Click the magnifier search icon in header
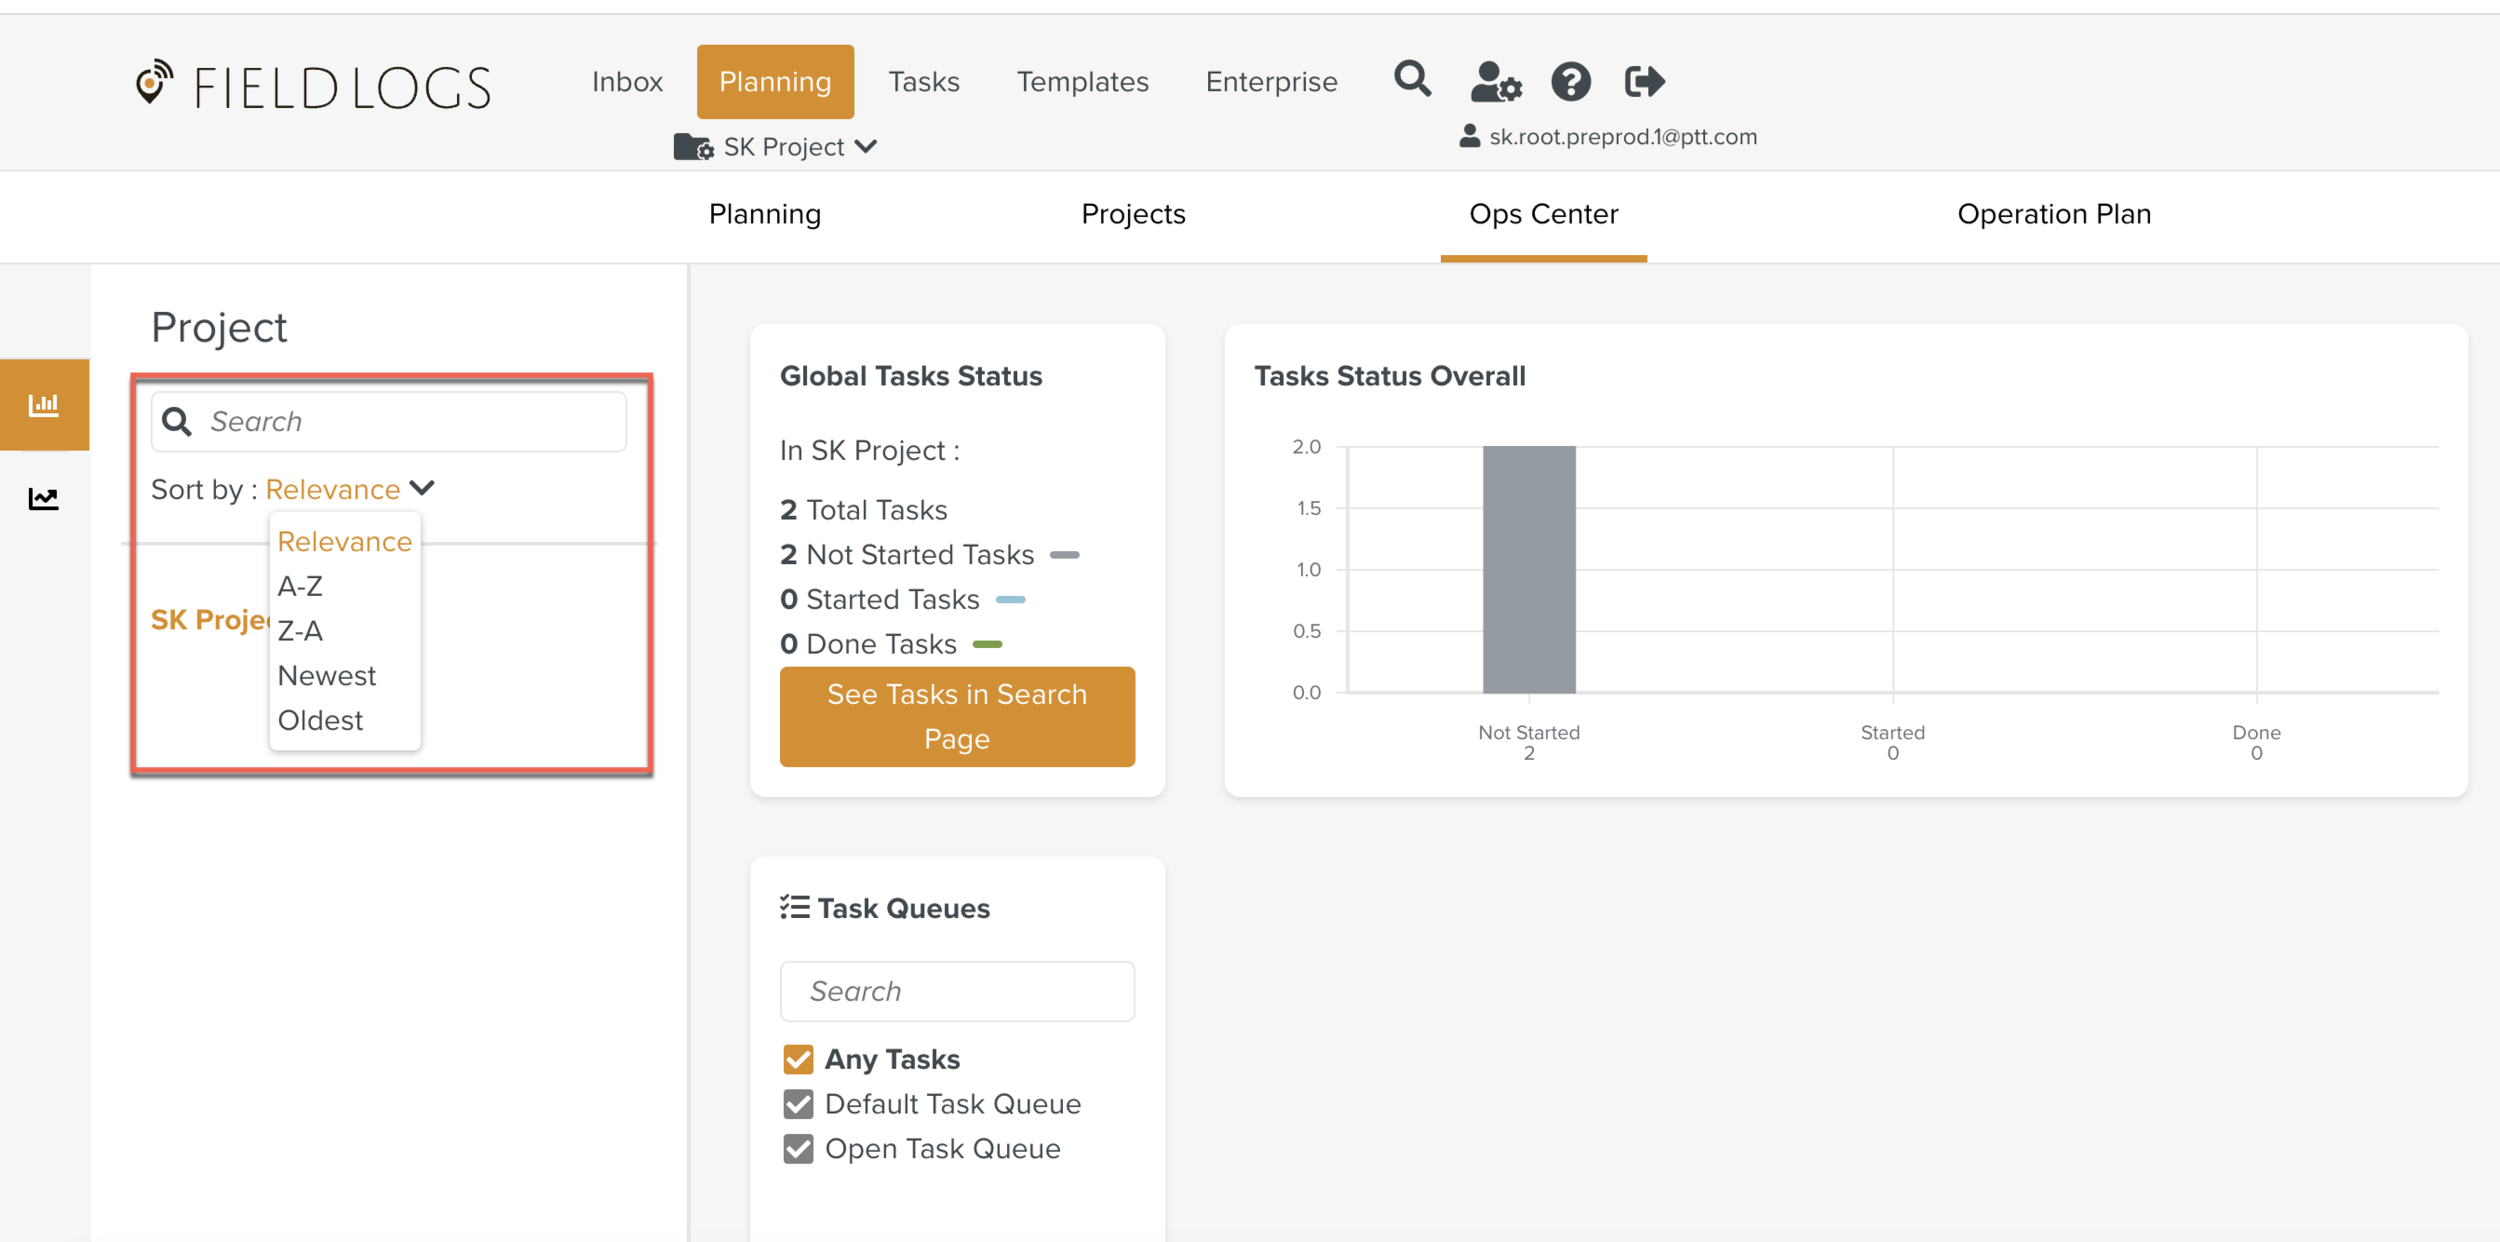 pos(1412,79)
